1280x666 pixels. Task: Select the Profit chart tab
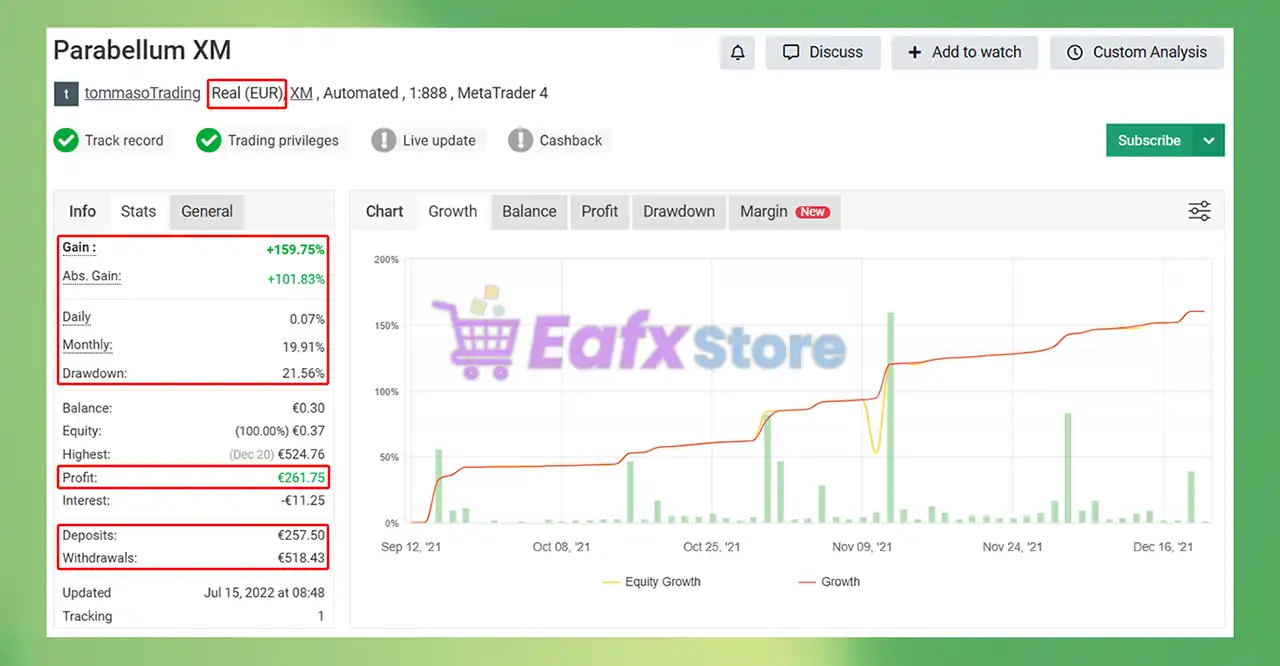600,211
